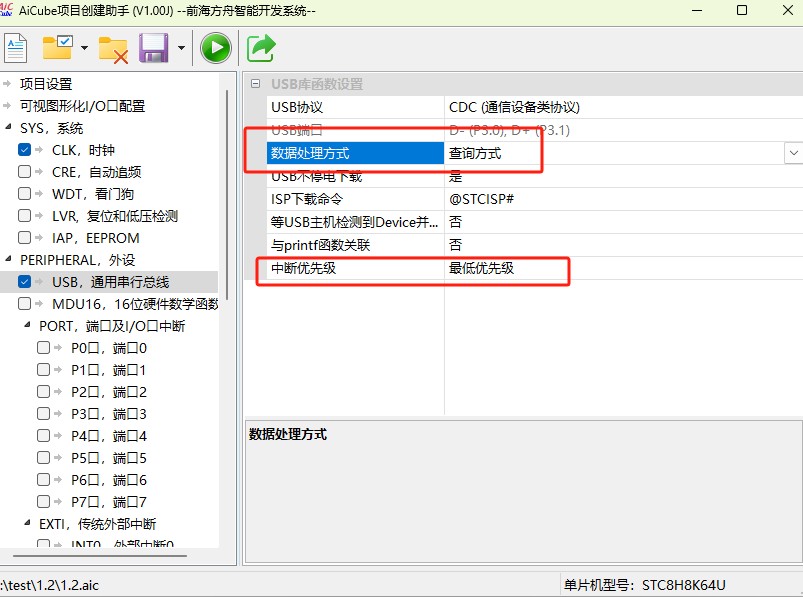
Task: Uncheck the USB, 通用串行总线 checkbox
Action: click(24, 282)
